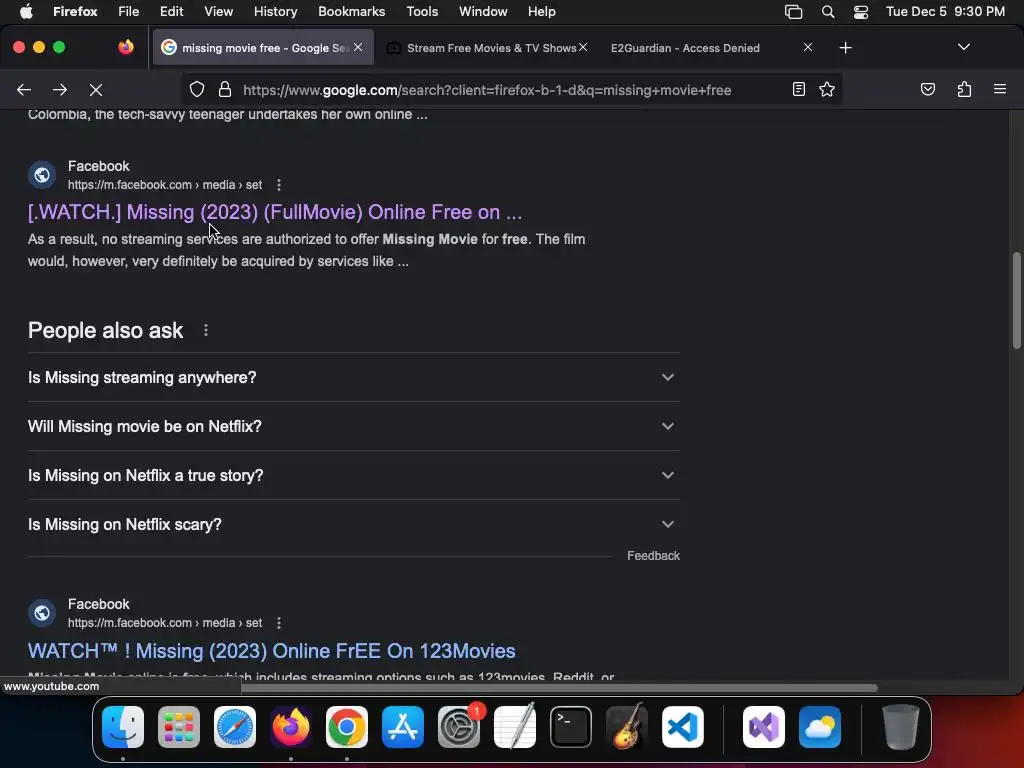The image size is (1024, 768).
Task: Open GarageBand from the Dock
Action: [627, 727]
